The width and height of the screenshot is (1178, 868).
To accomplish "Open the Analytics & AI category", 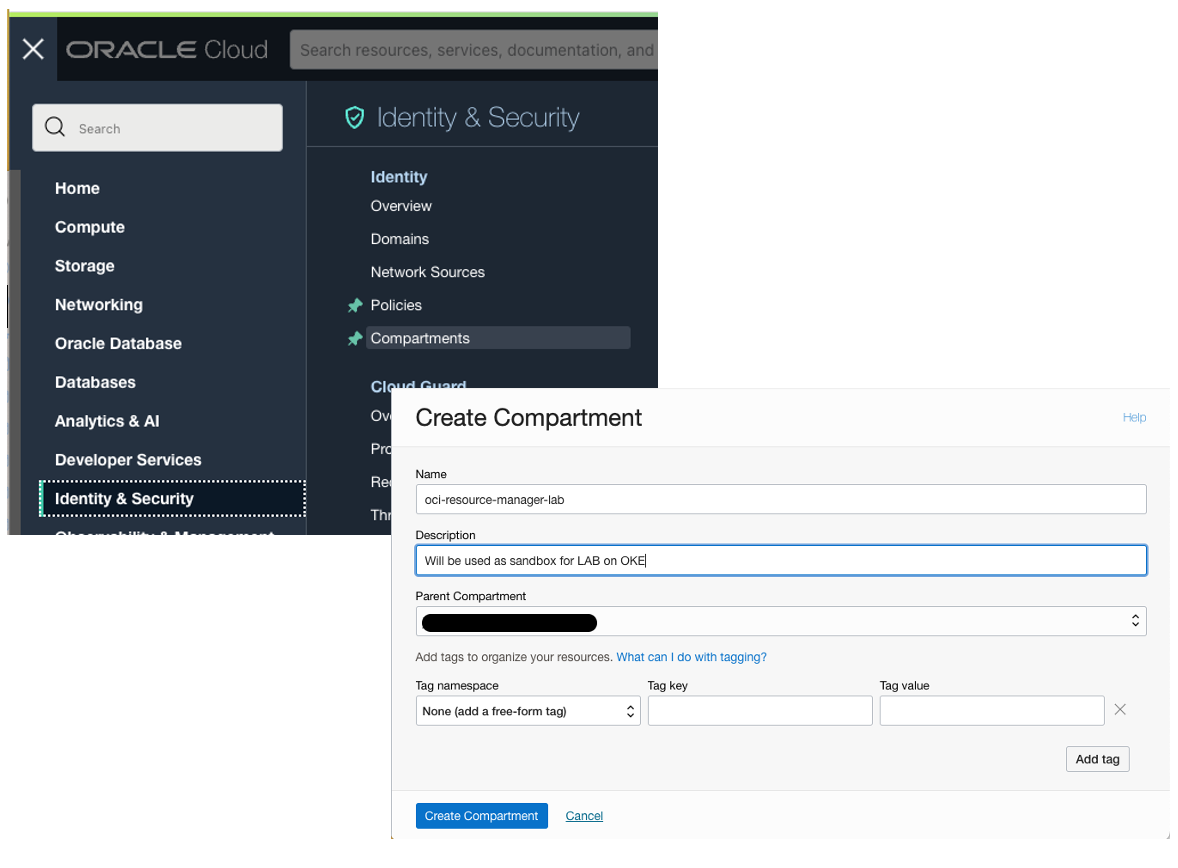I will coord(107,421).
